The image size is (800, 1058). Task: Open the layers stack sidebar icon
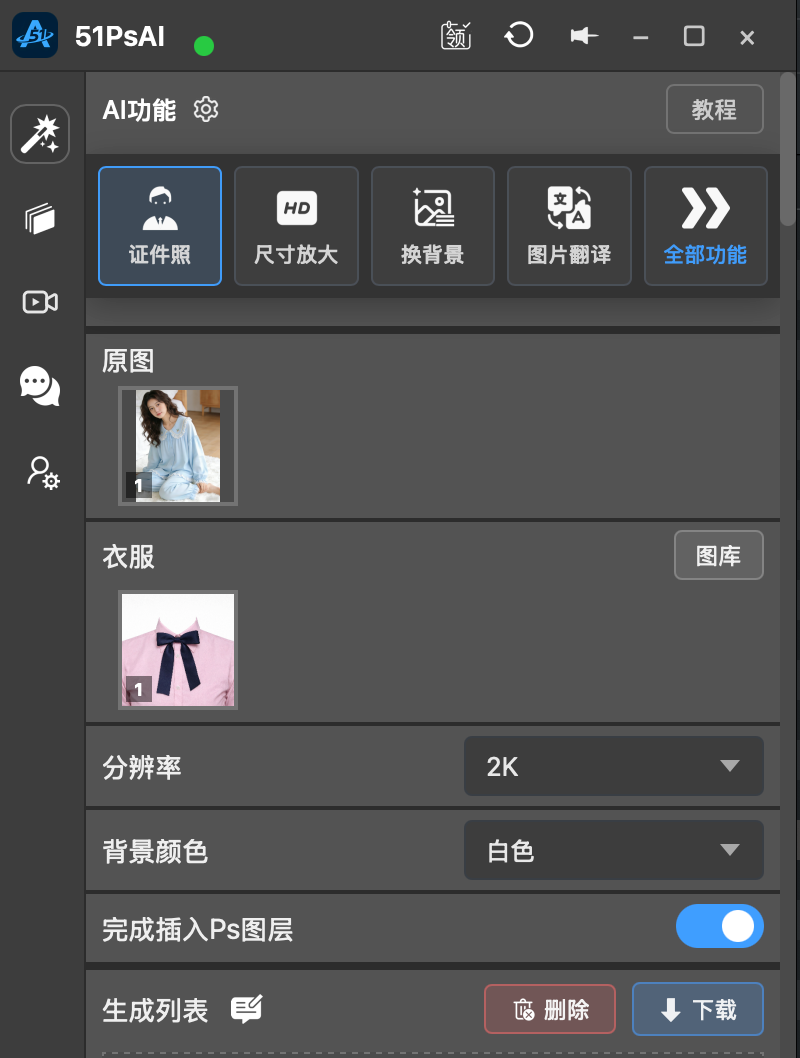tap(40, 219)
